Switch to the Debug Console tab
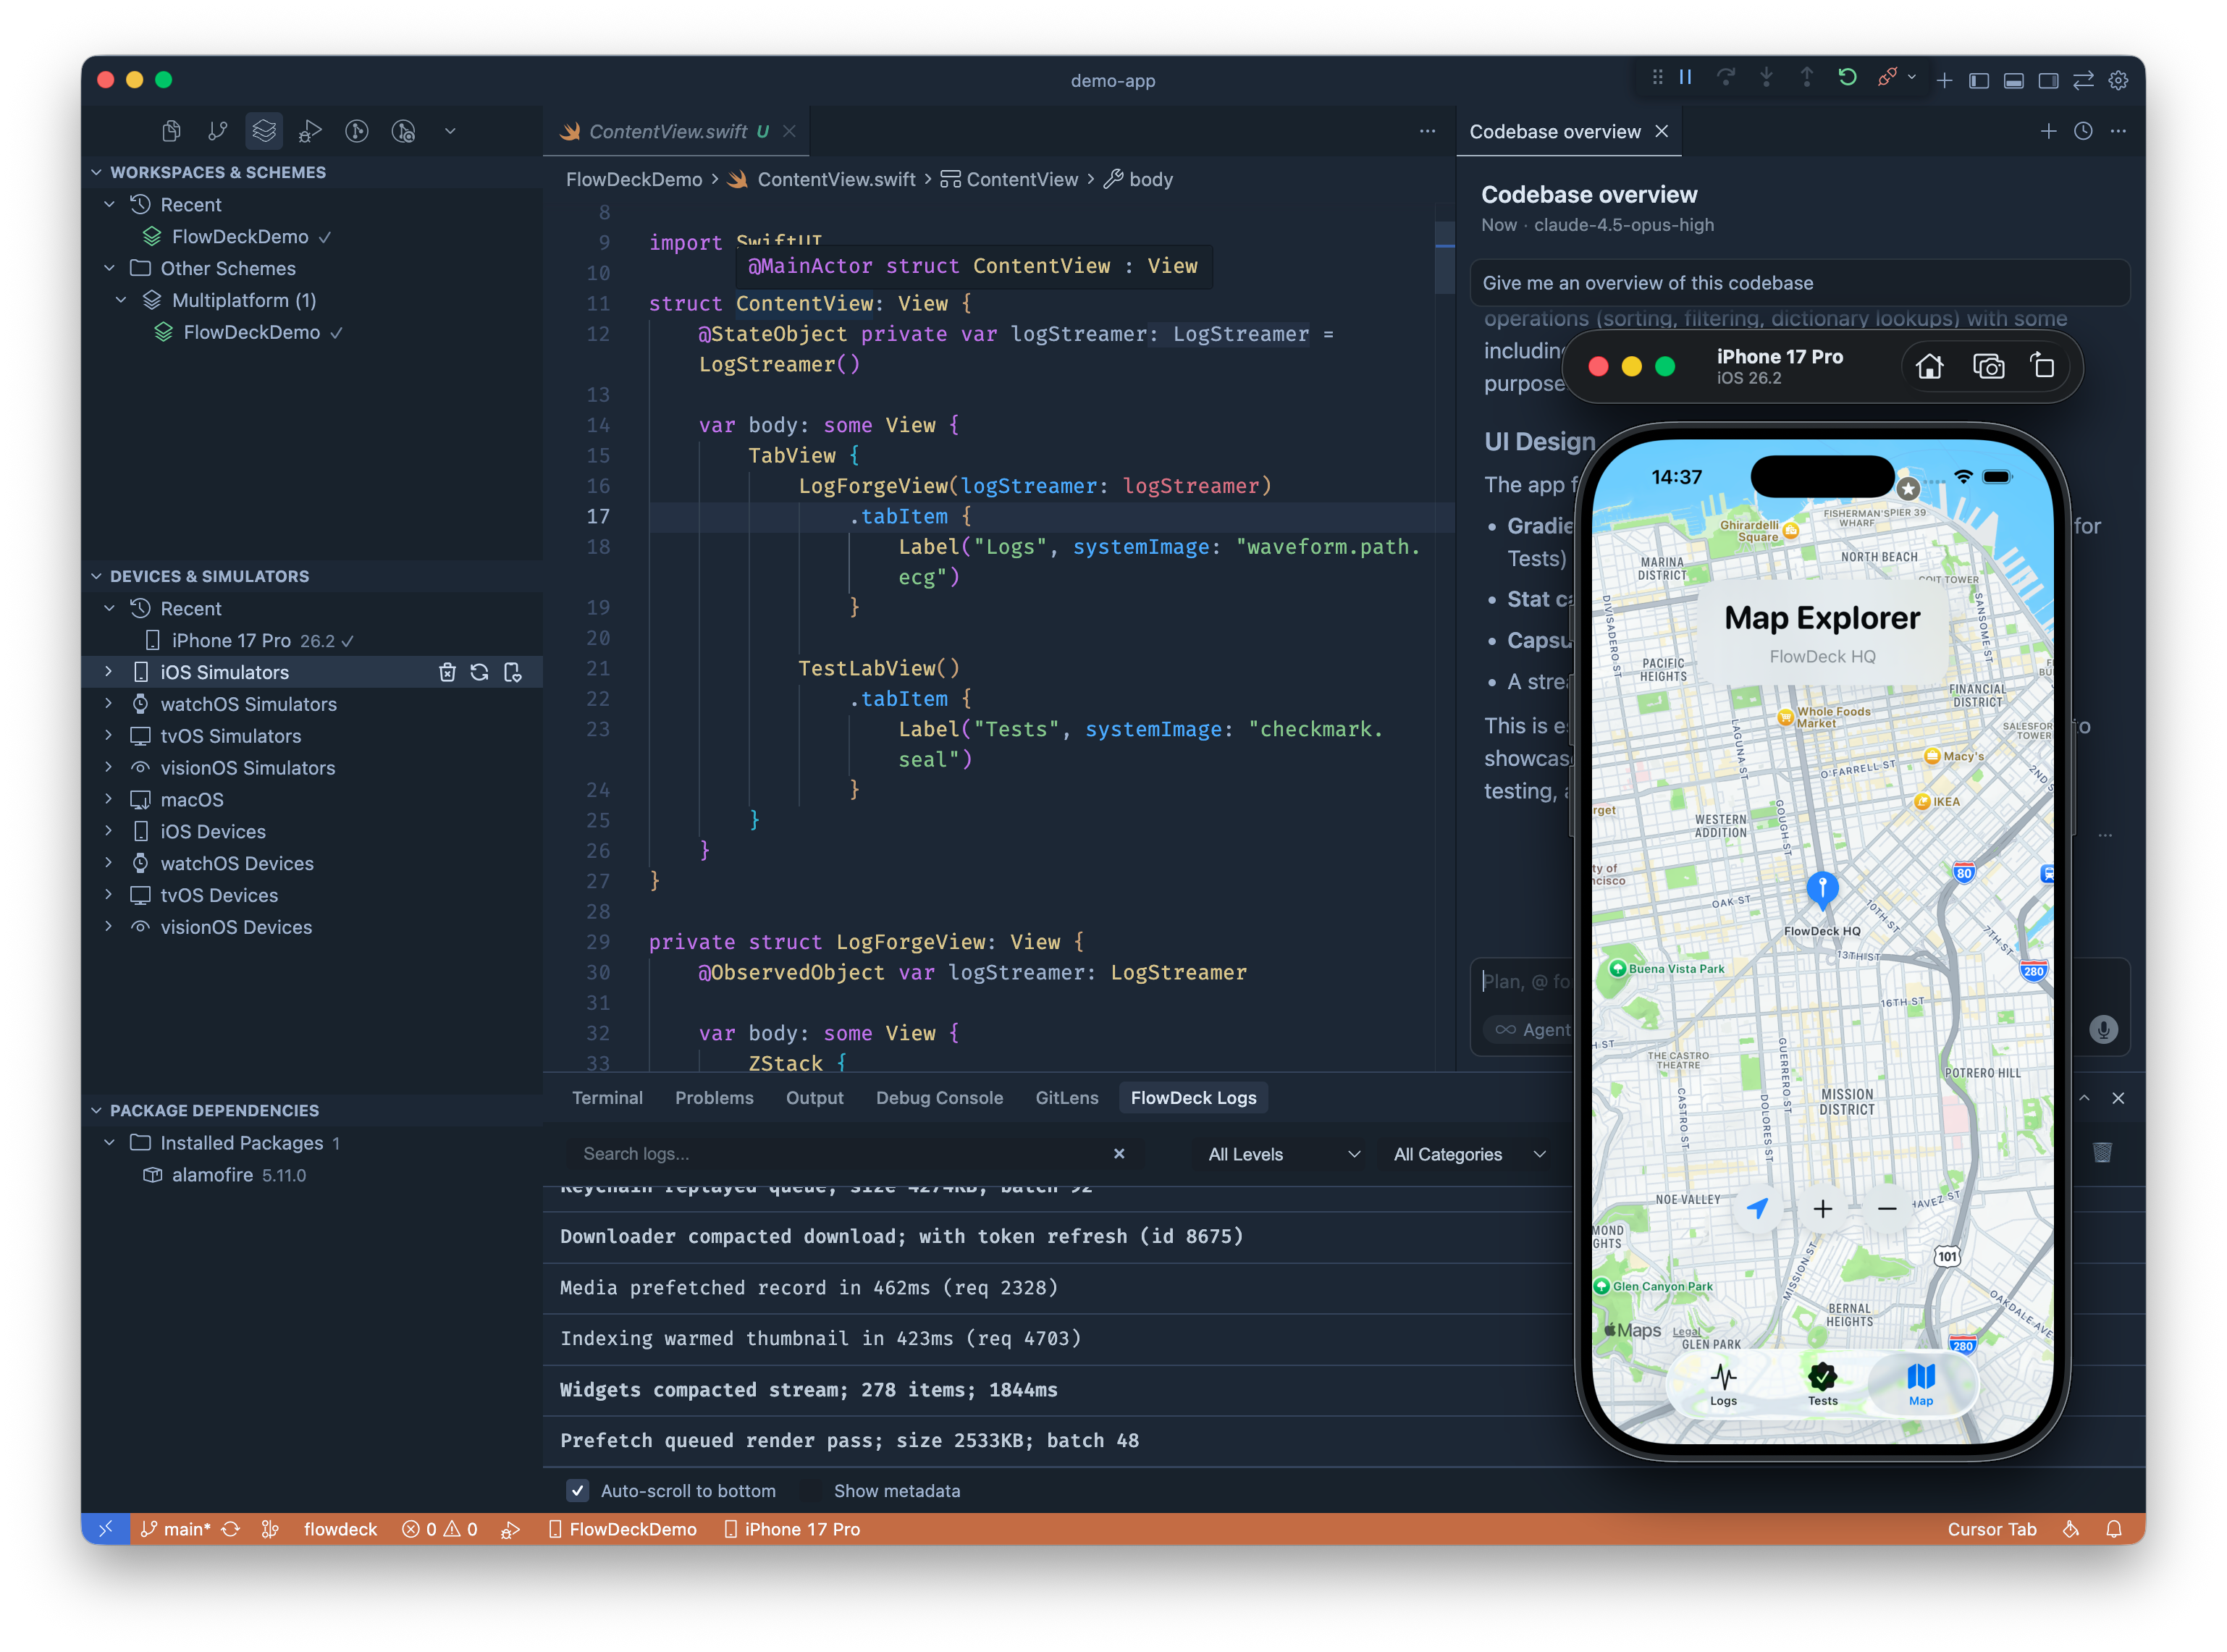This screenshot has width=2227, height=1652. [939, 1097]
